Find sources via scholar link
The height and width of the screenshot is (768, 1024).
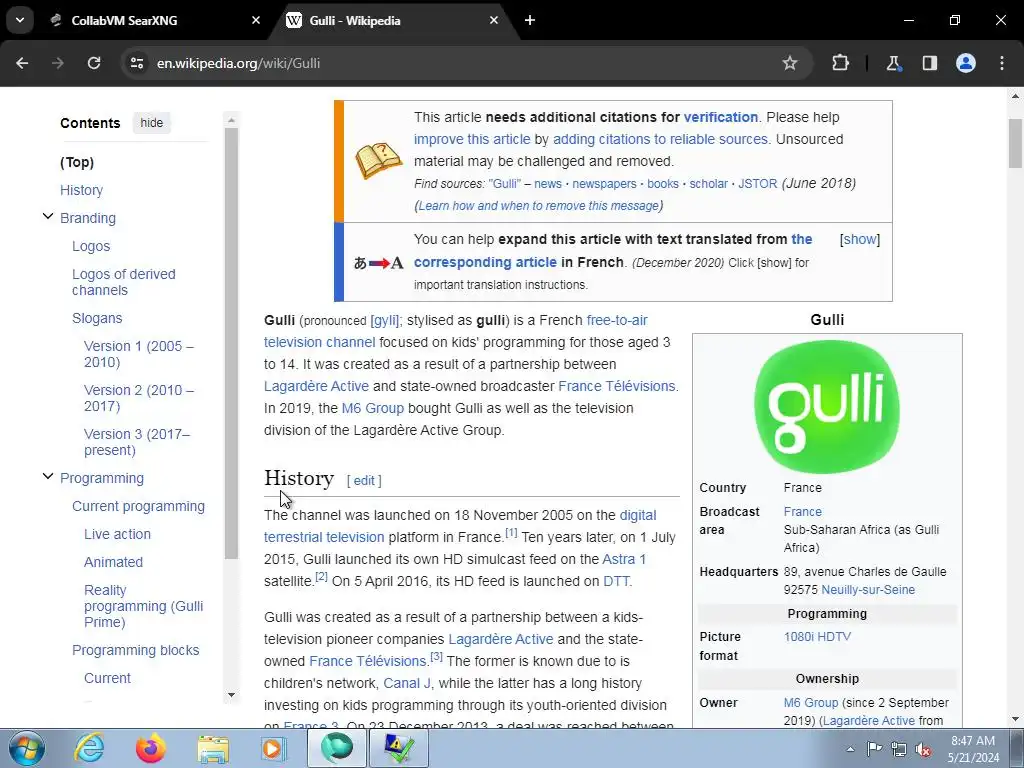709,184
